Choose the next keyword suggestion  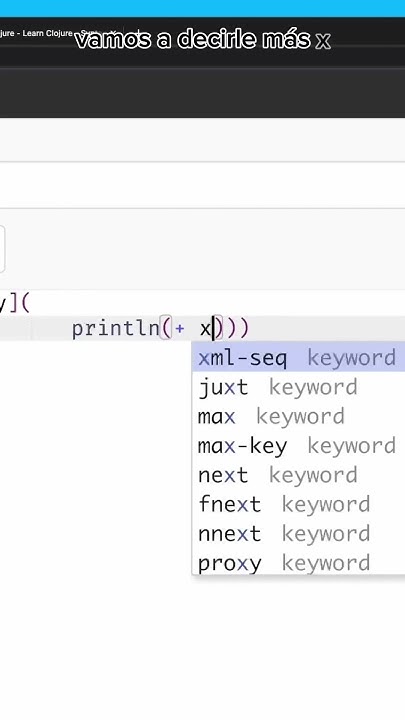[298, 475]
